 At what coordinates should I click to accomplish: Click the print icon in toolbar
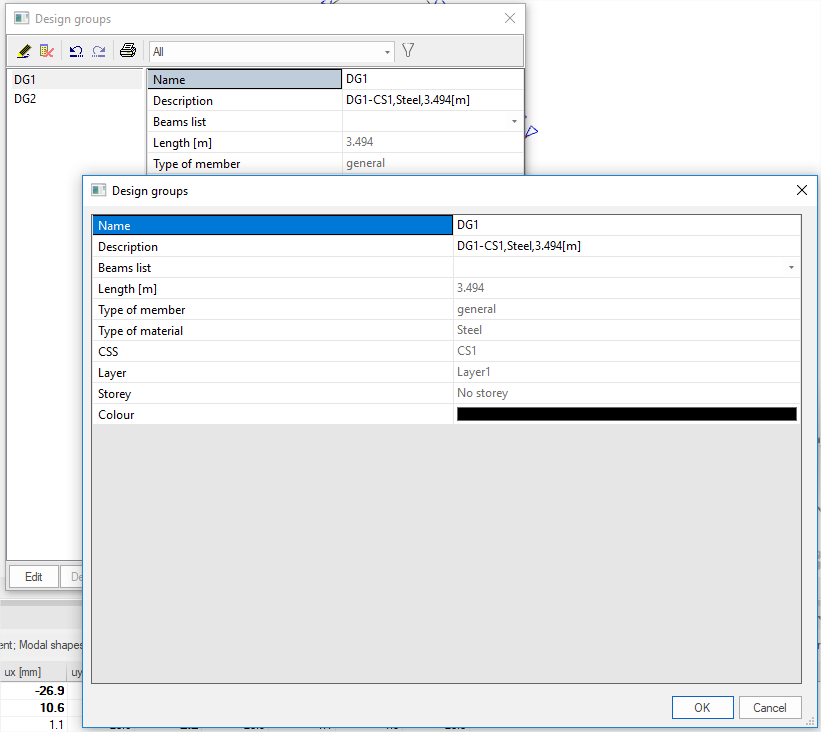pos(128,51)
